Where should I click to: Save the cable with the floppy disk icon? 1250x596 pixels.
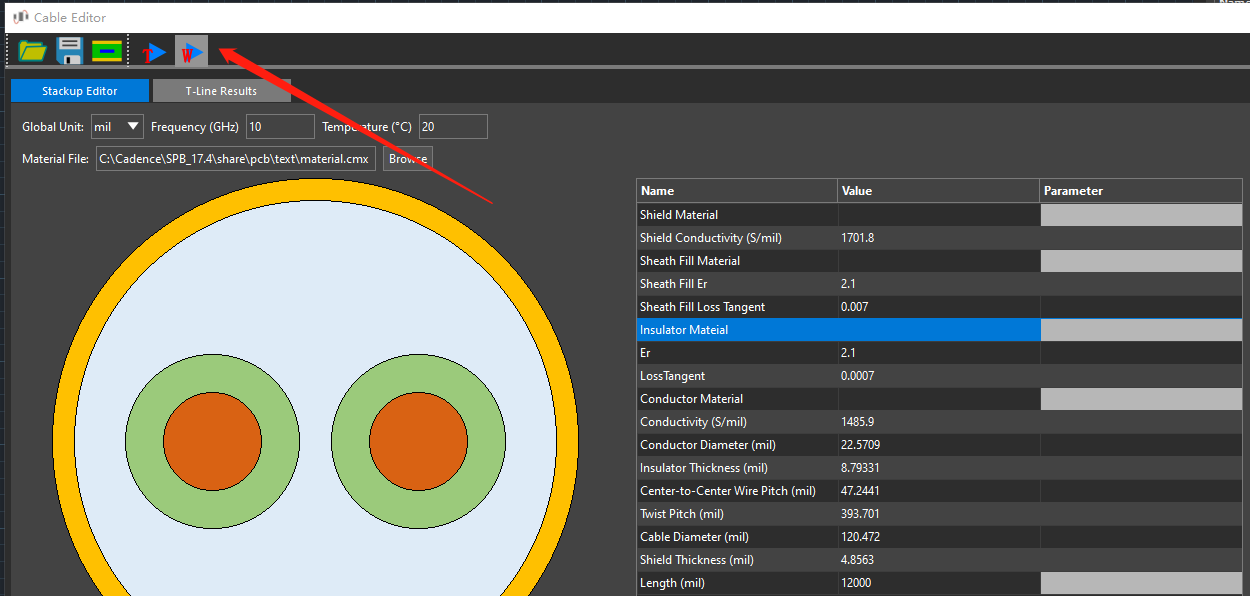[70, 50]
